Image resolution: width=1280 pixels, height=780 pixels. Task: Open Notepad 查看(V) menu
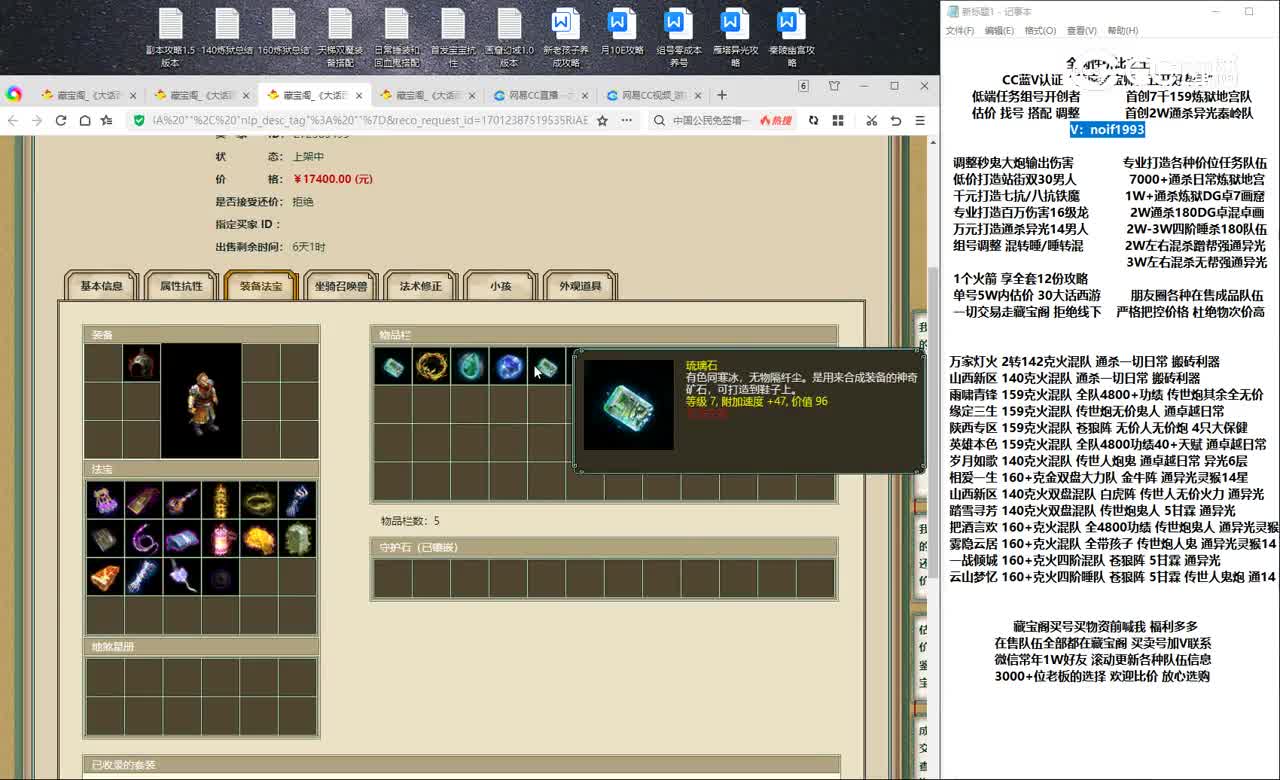[x=1081, y=31]
